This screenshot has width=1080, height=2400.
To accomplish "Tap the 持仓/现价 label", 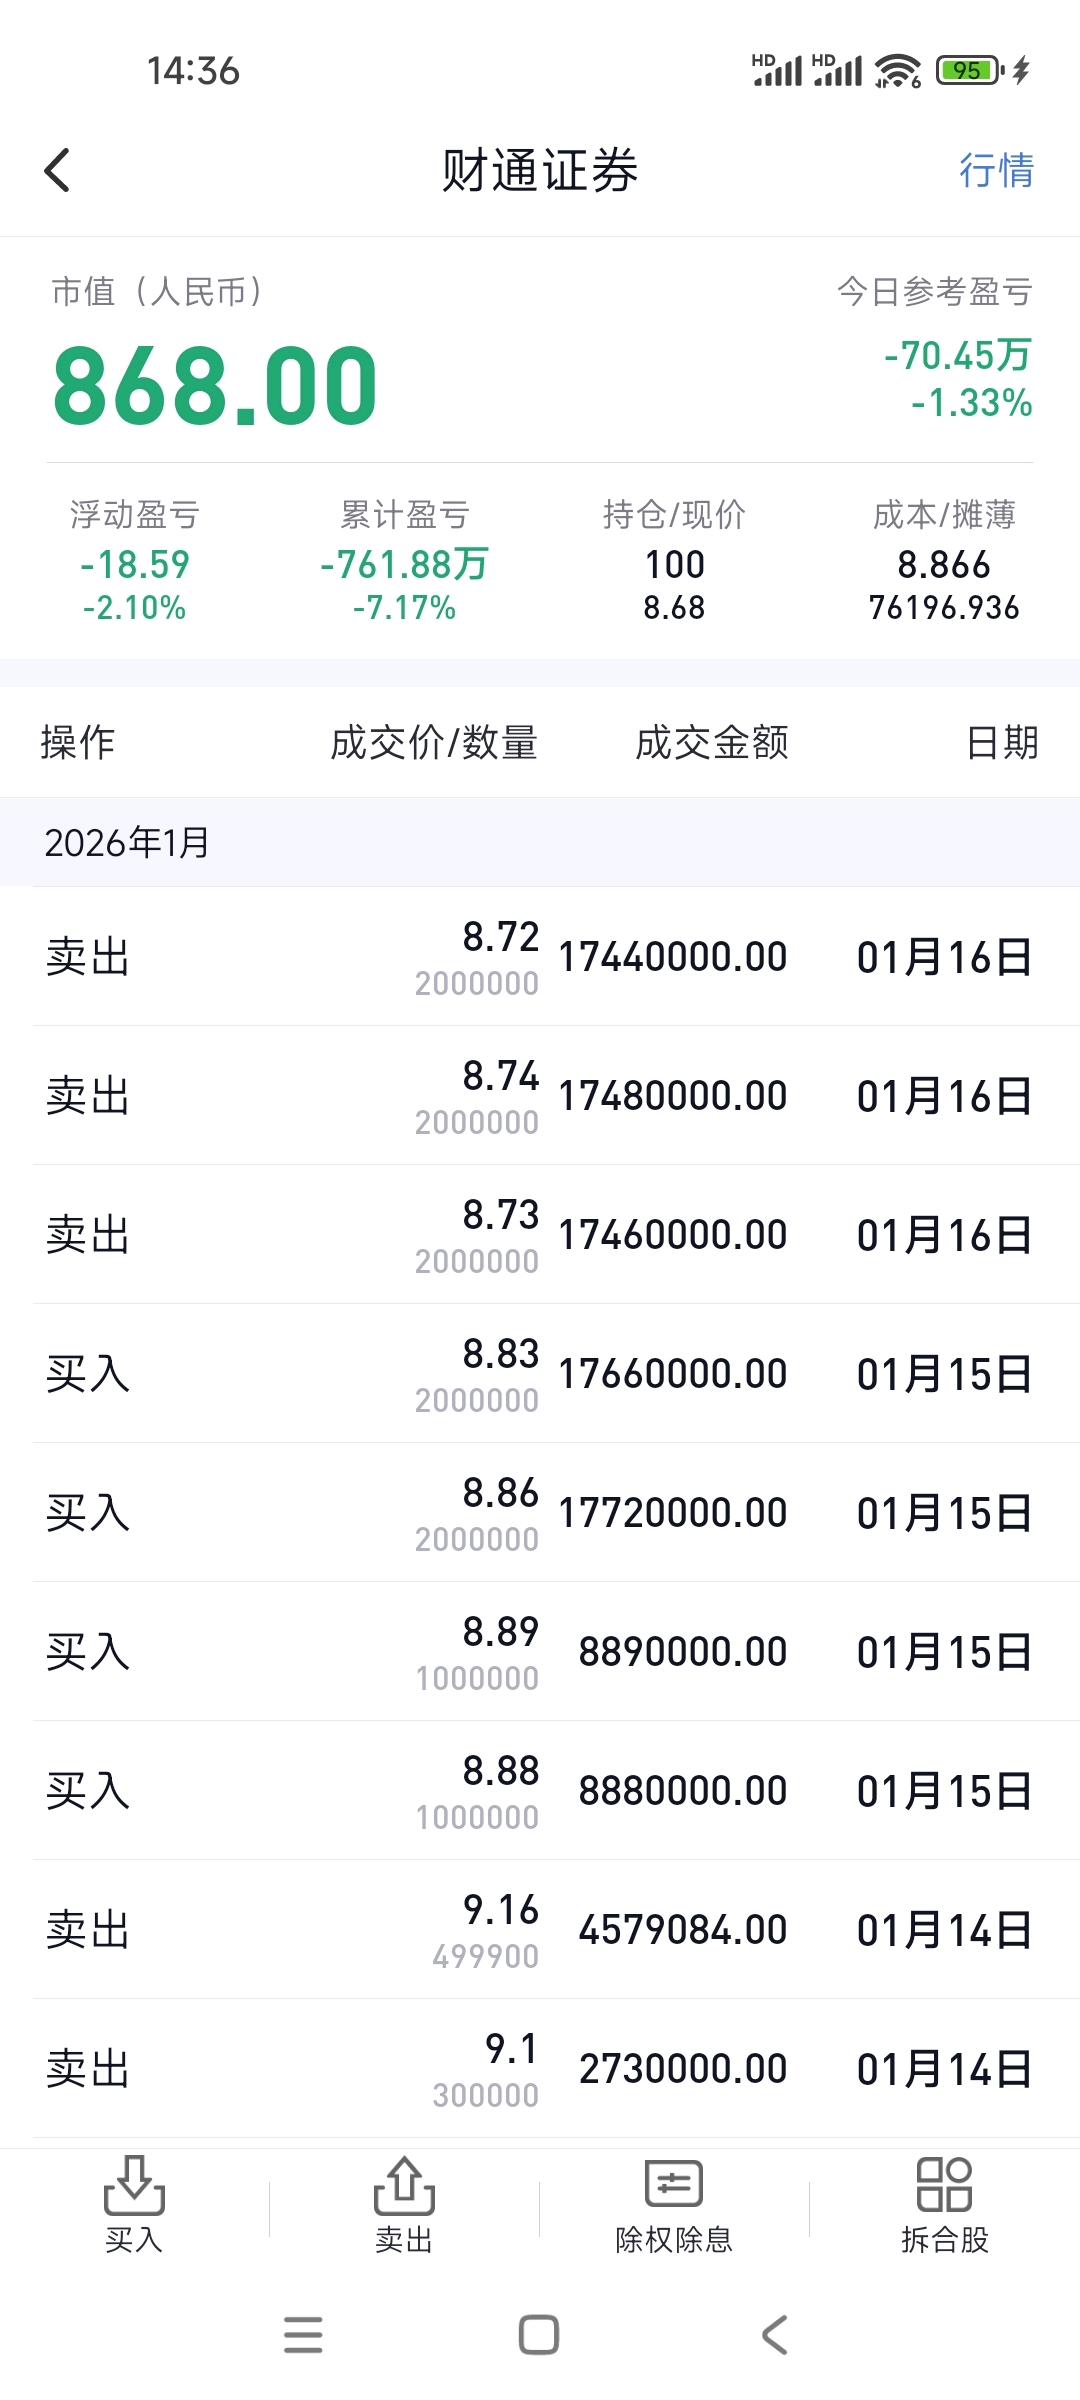I will 674,515.
